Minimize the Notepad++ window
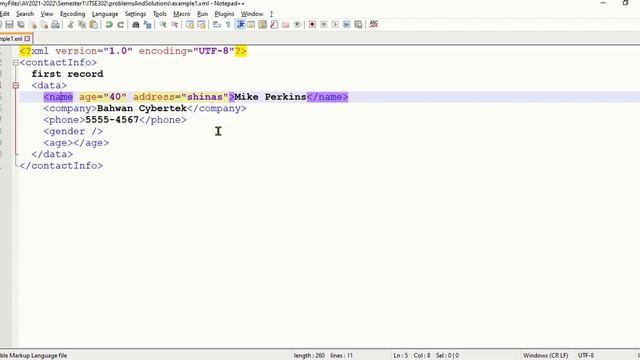Viewport: 640px width, 360px height. pyautogui.click(x=603, y=3)
